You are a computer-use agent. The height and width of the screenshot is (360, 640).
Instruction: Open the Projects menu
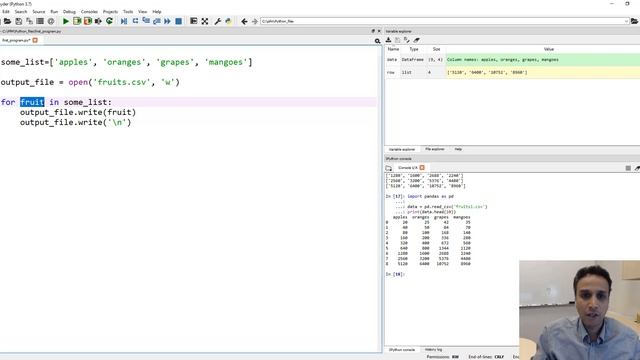110,11
